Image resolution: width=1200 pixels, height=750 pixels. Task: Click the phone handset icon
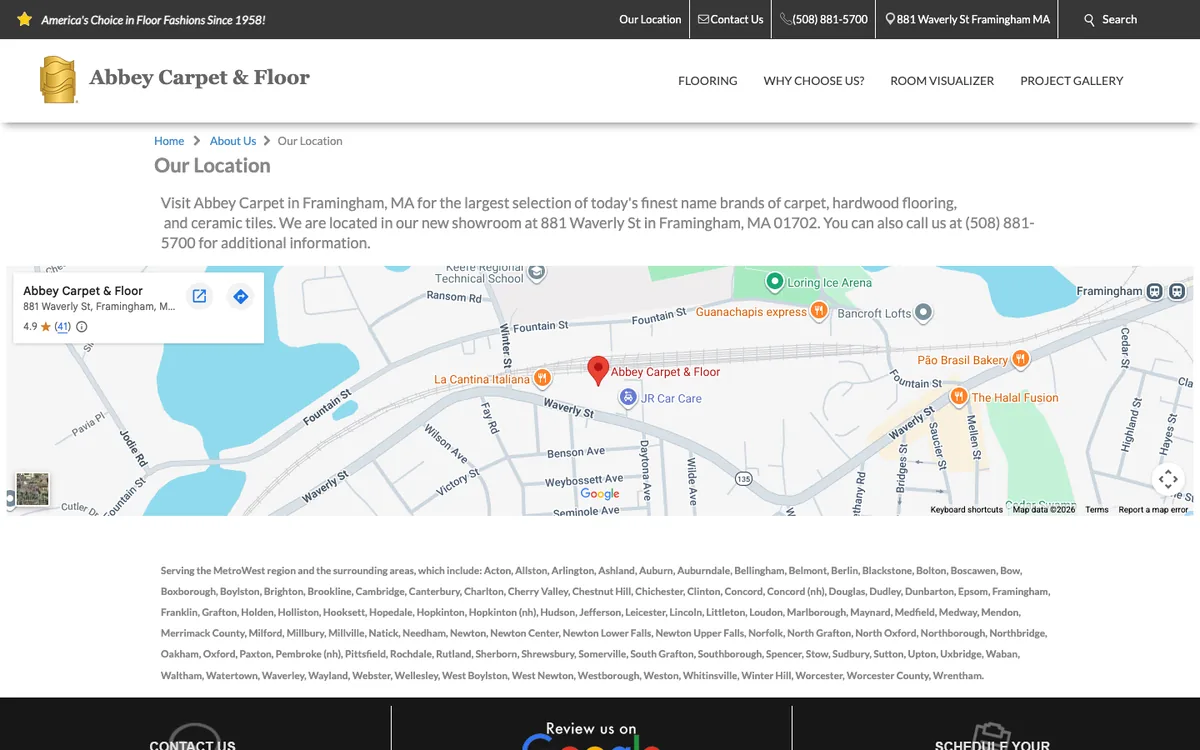coord(785,20)
